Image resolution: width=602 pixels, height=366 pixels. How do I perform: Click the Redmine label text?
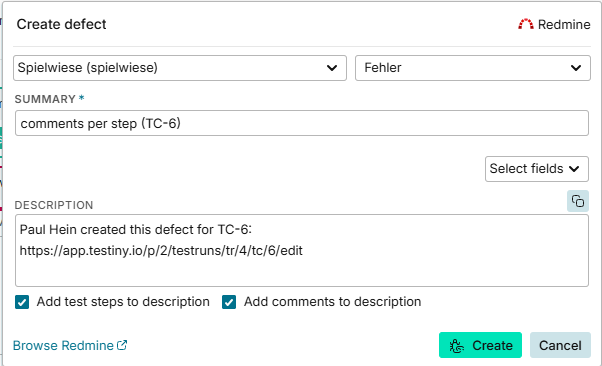pos(564,25)
